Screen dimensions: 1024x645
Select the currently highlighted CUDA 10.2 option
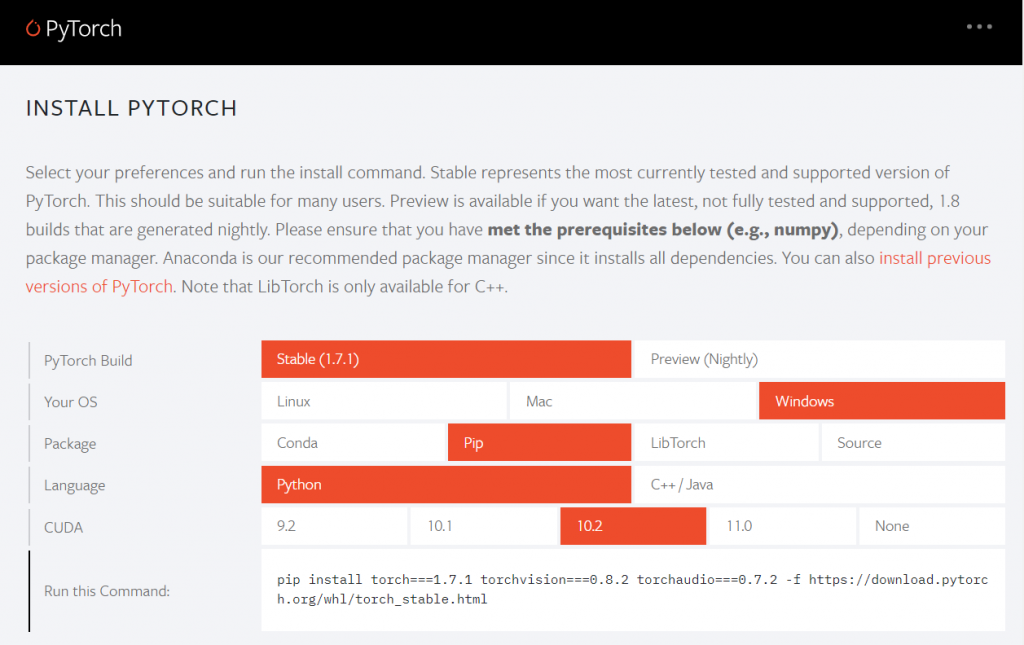coord(632,526)
